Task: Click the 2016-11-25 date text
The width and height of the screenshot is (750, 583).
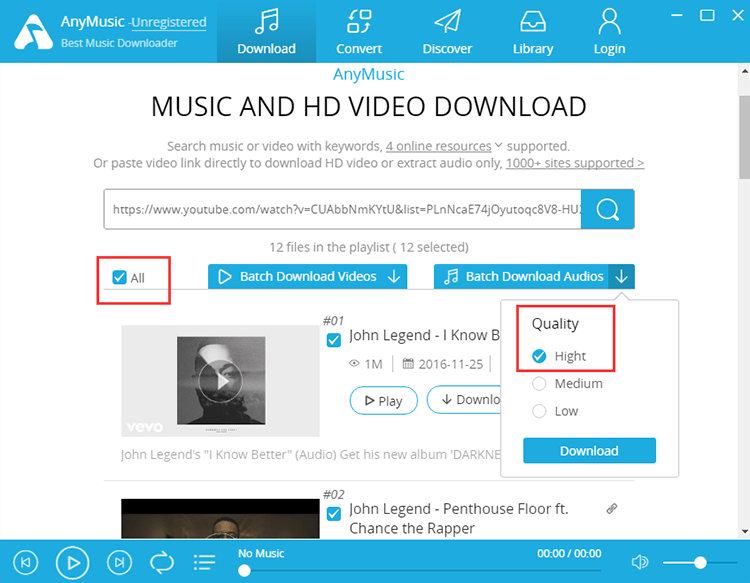Action: click(451, 364)
